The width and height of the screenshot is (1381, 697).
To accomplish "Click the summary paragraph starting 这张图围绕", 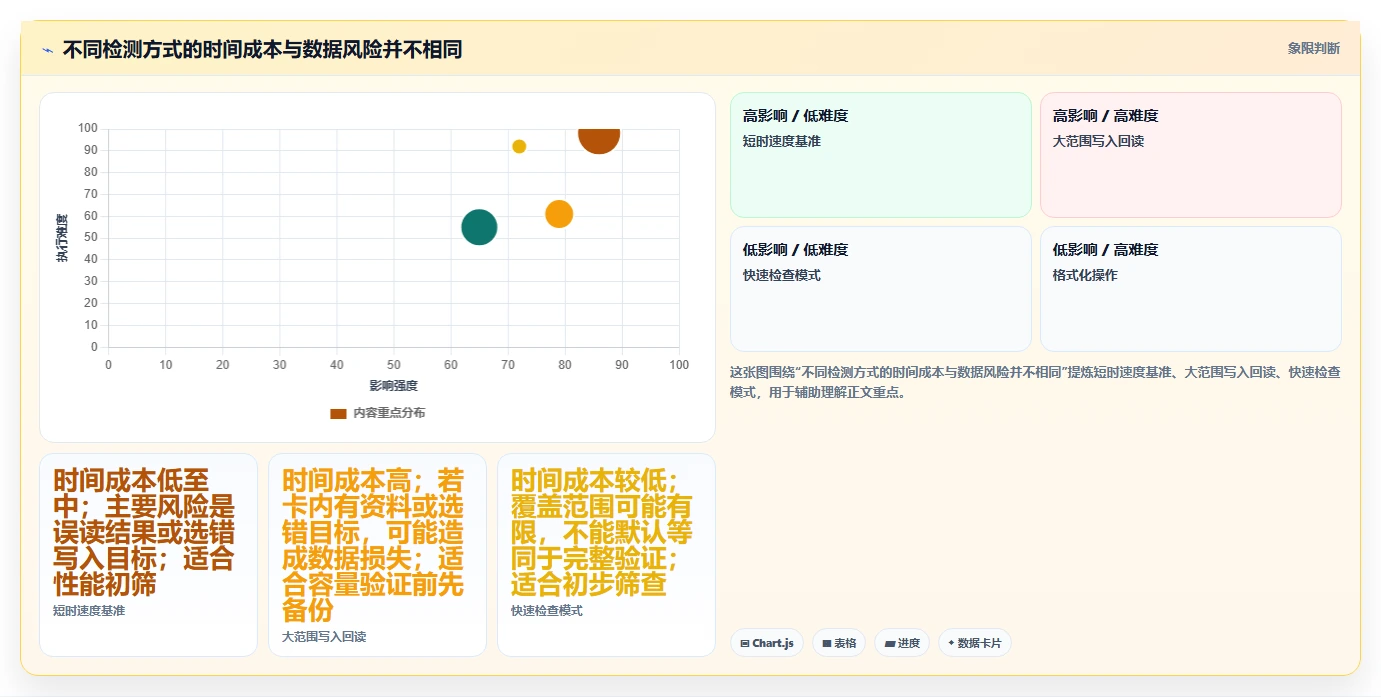I will tap(1035, 382).
